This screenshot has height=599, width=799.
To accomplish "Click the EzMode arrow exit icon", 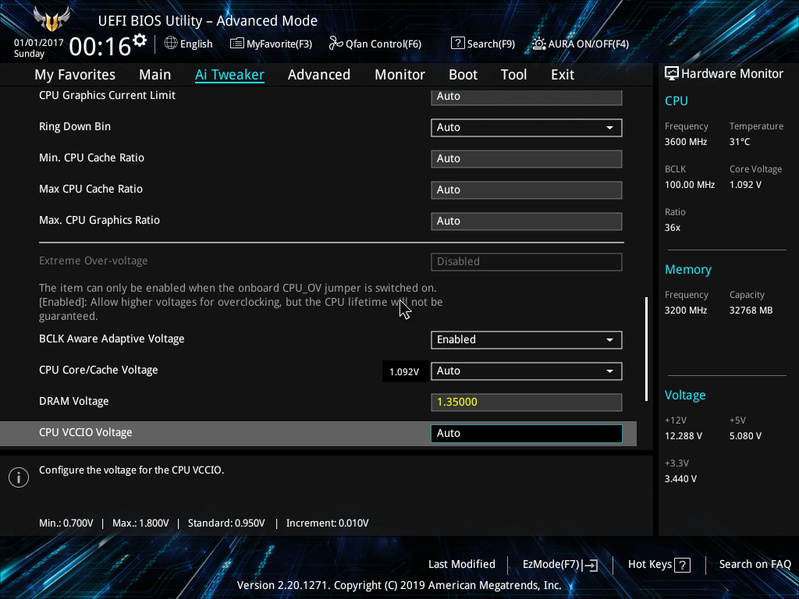I will click(x=590, y=565).
